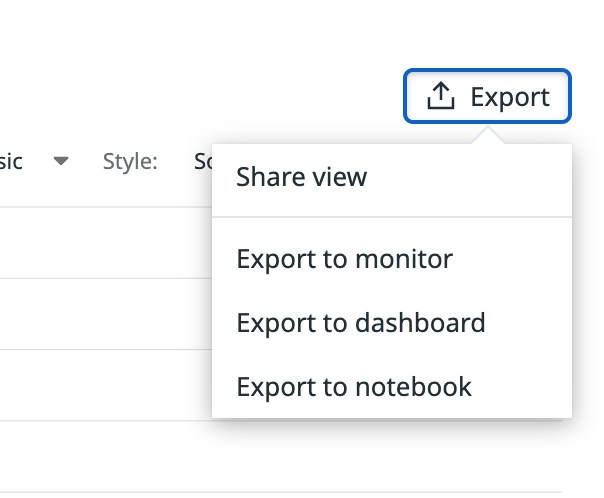604x498 pixels.
Task: Click blank space left of the Export button
Action: pos(231,96)
